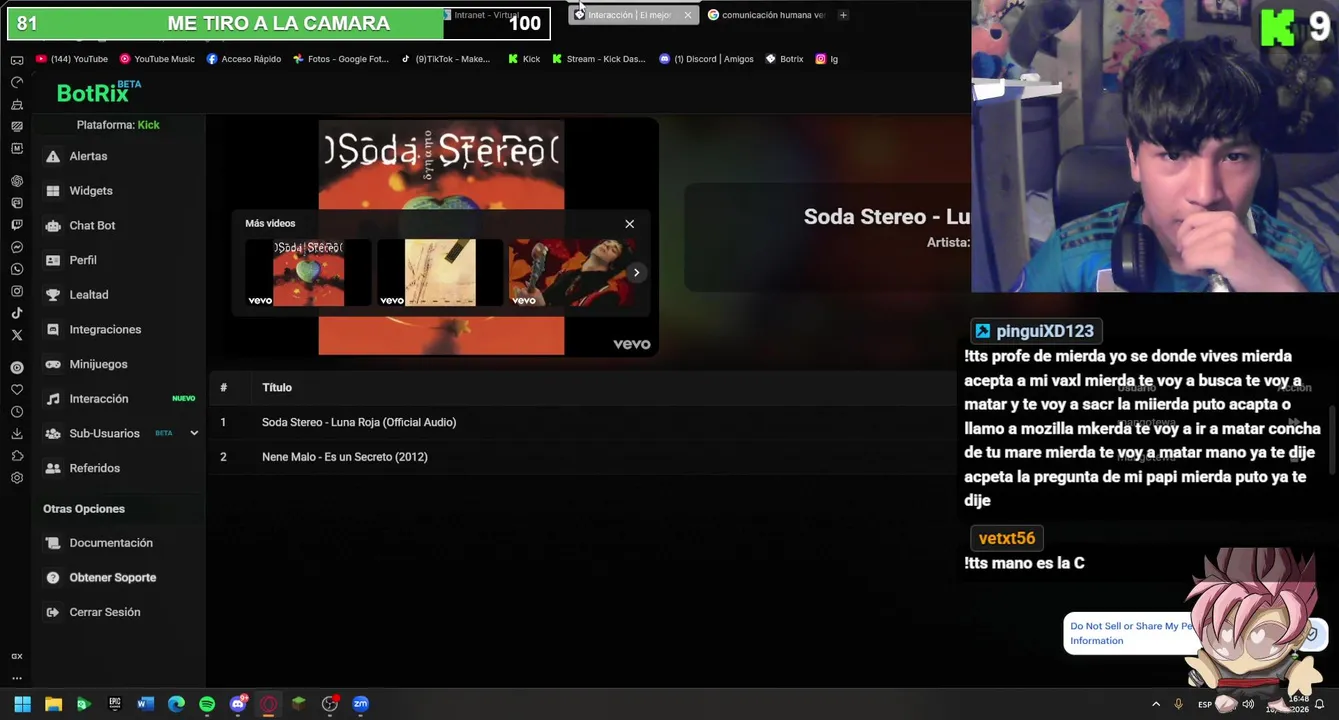1339x720 pixels.
Task: Open Chat Bot robot icon
Action: [53, 226]
